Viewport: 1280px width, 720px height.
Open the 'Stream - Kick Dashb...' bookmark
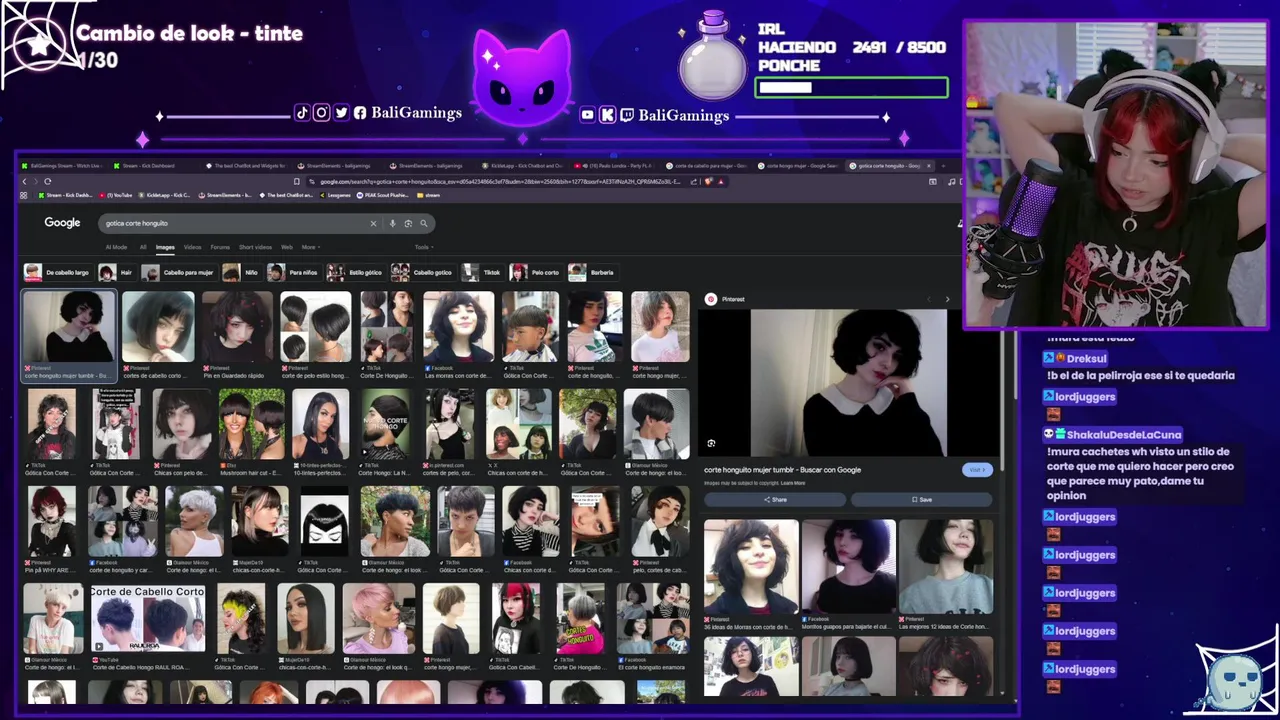(64, 195)
